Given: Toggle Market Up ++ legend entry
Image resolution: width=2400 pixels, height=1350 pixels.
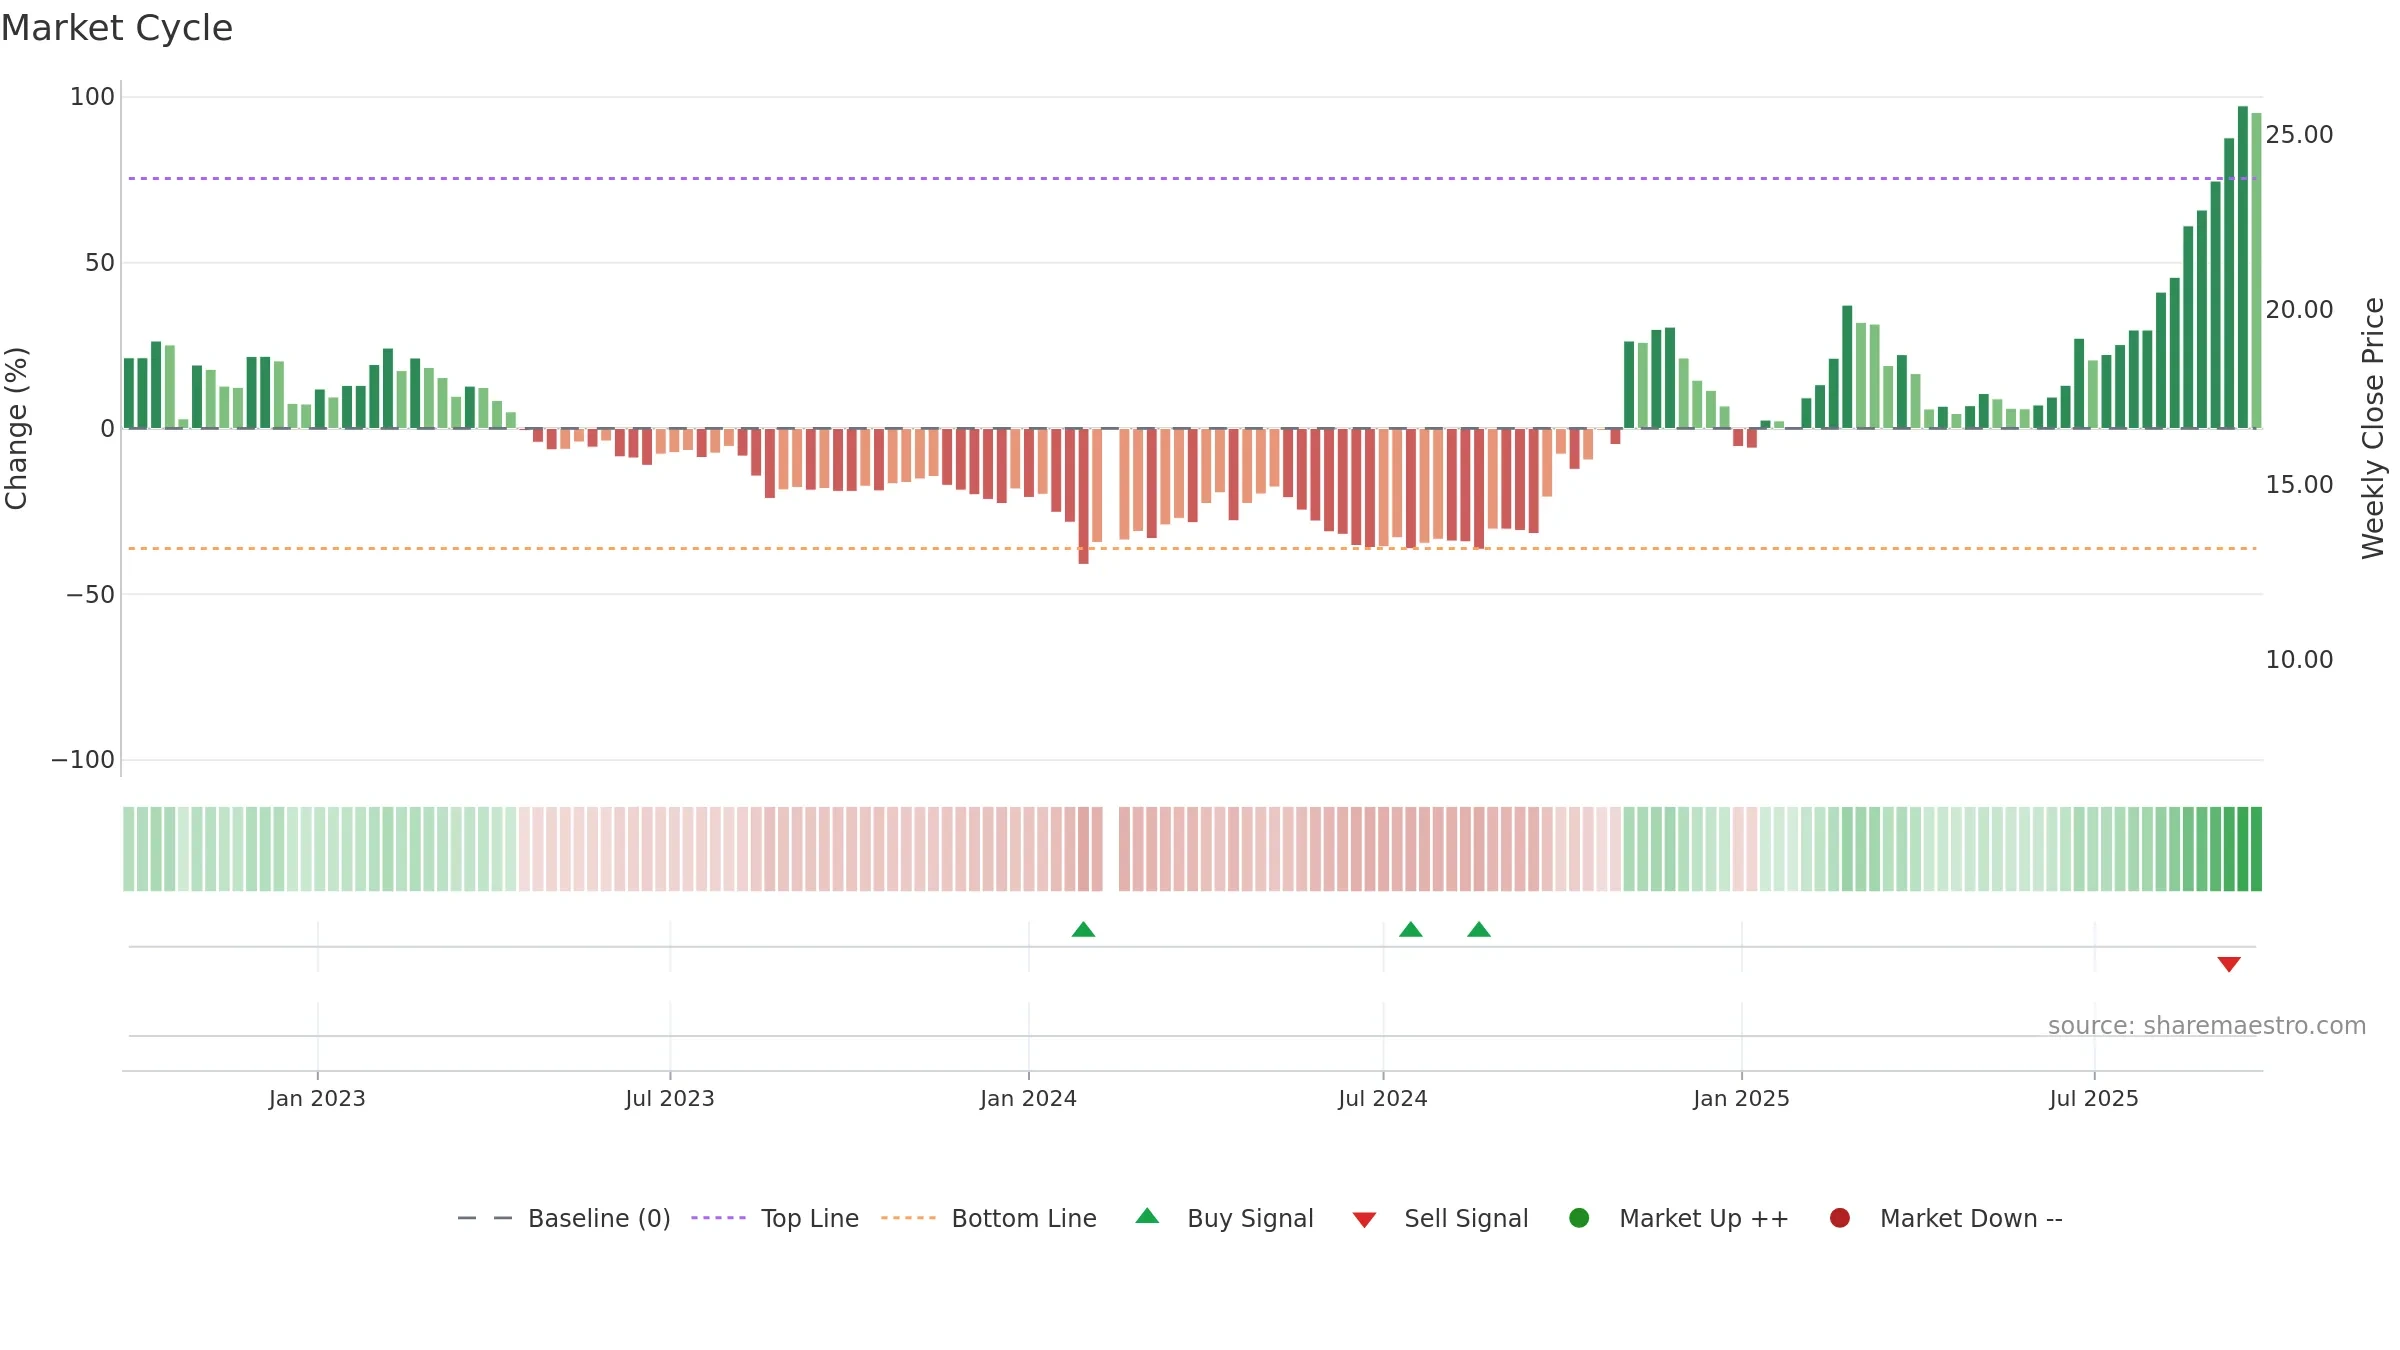Looking at the screenshot, I should pyautogui.click(x=1679, y=1218).
